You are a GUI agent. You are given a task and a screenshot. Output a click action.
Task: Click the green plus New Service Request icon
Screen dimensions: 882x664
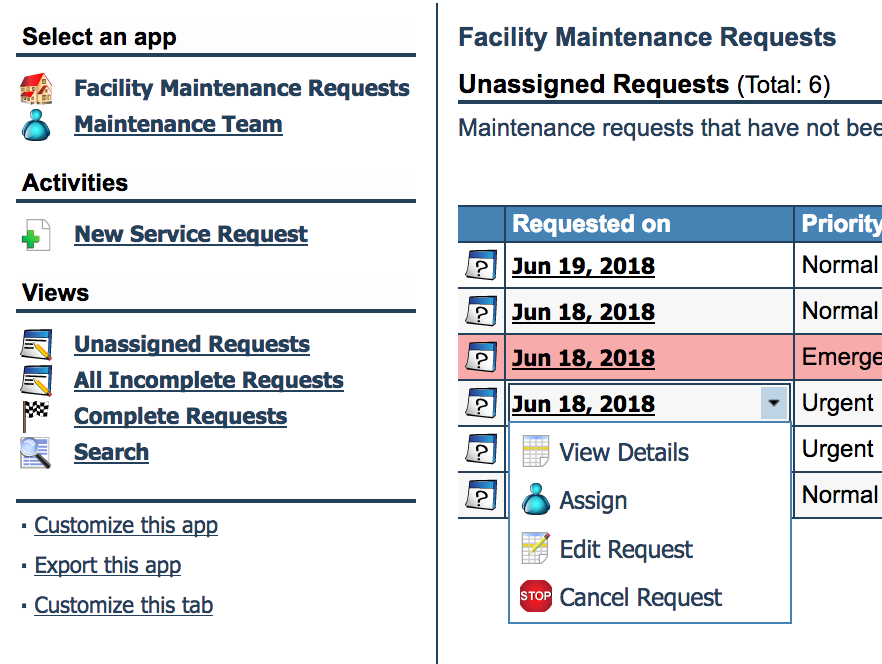coord(37,236)
